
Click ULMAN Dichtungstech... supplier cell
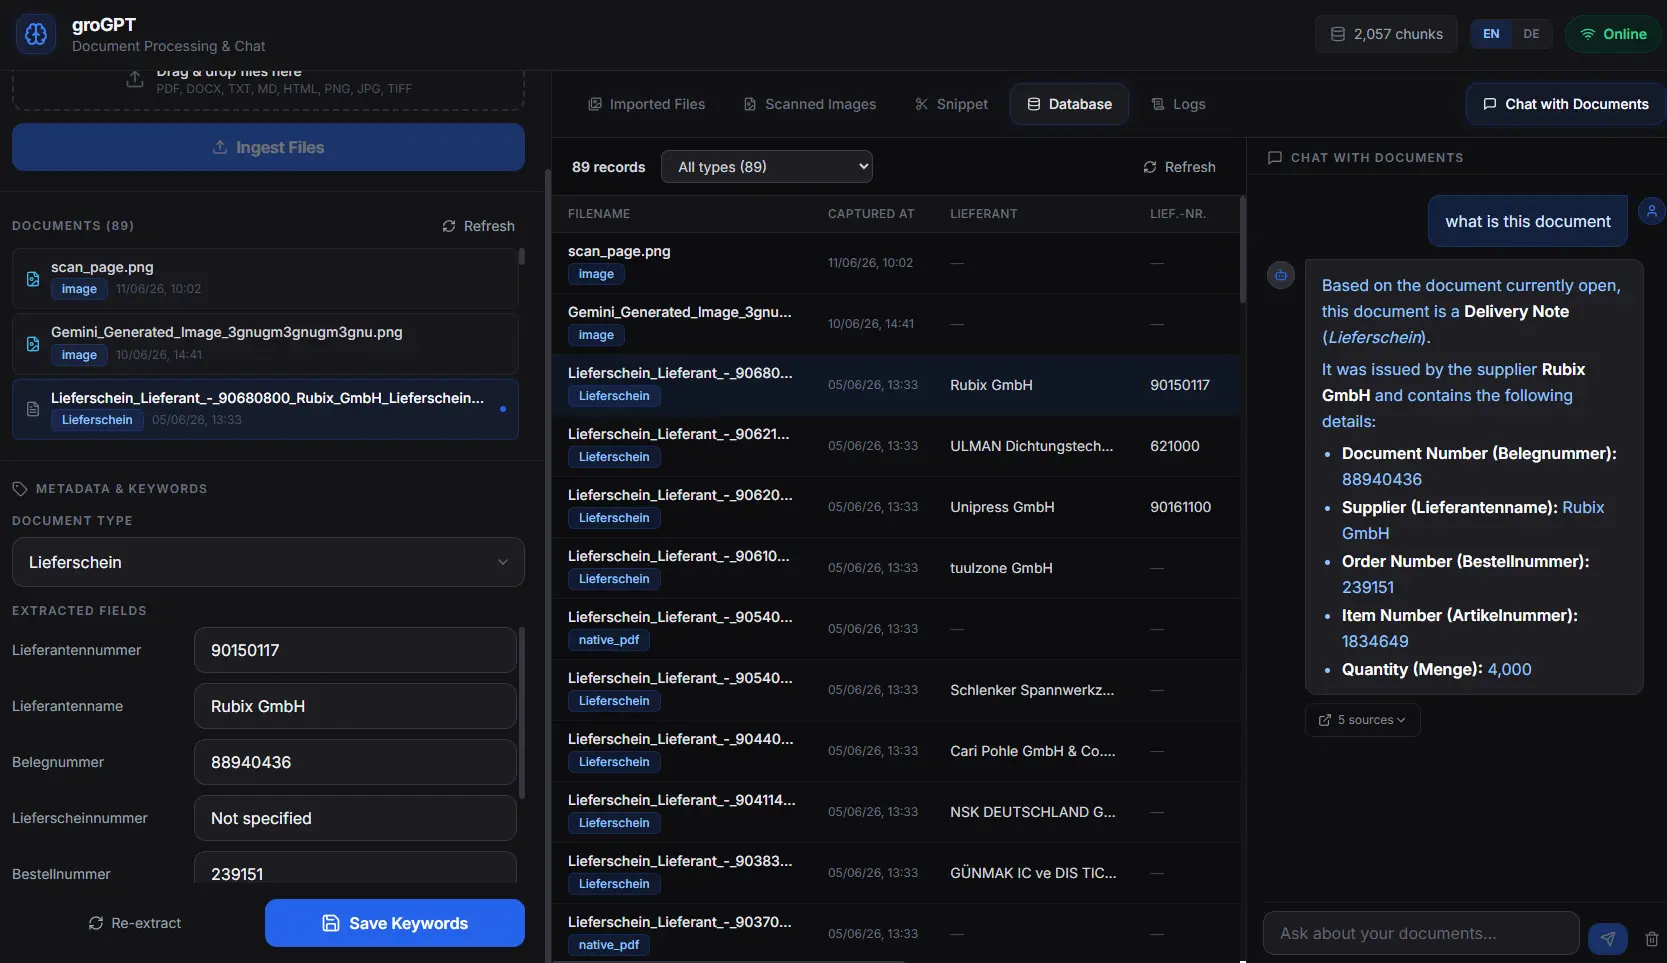[x=1031, y=446]
